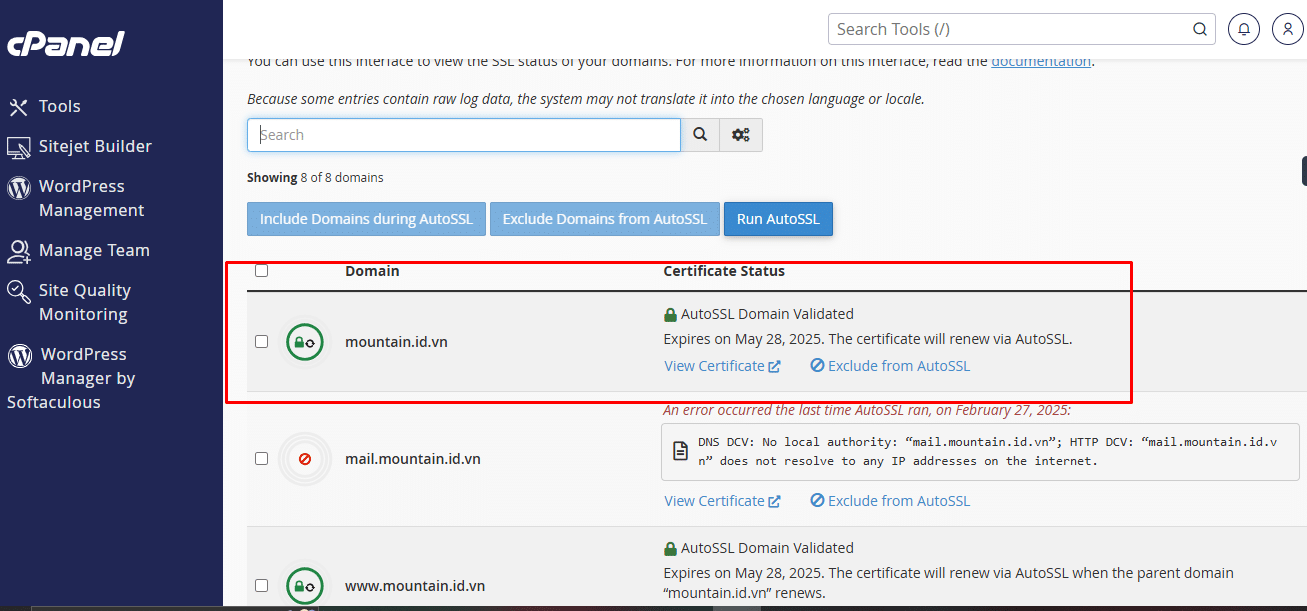Image resolution: width=1307 pixels, height=611 pixels.
Task: Open the documentation link
Action: [1041, 61]
